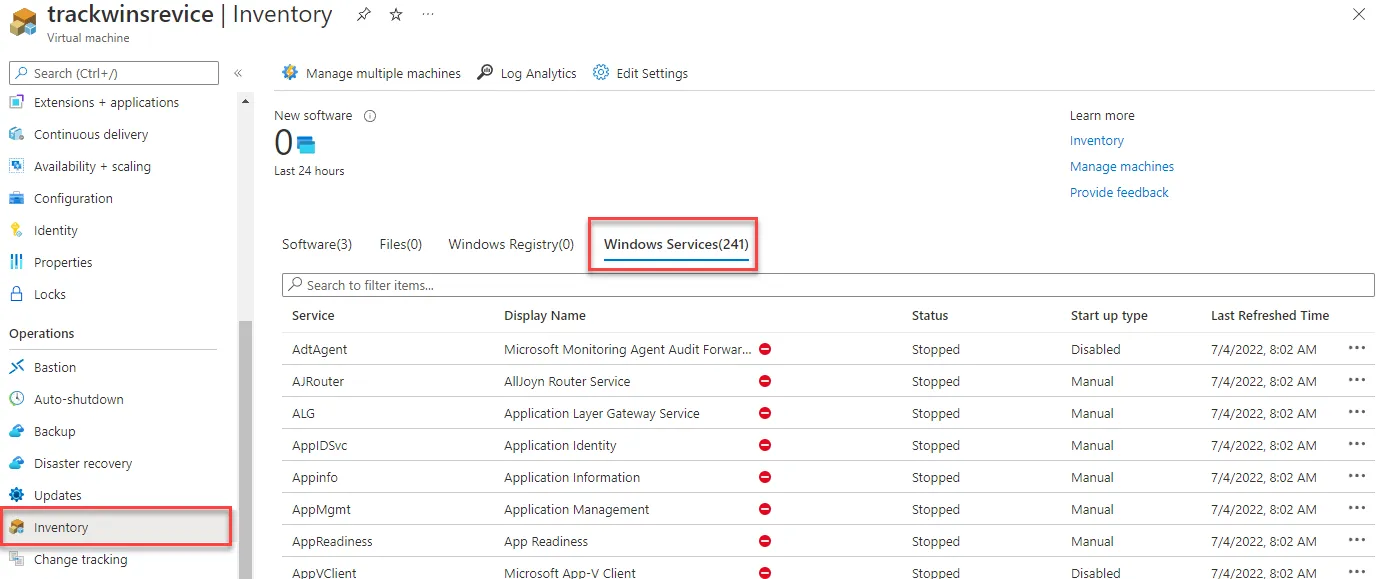Focus the Search to filter items field
Image resolution: width=1386 pixels, height=579 pixels.
[x=828, y=285]
